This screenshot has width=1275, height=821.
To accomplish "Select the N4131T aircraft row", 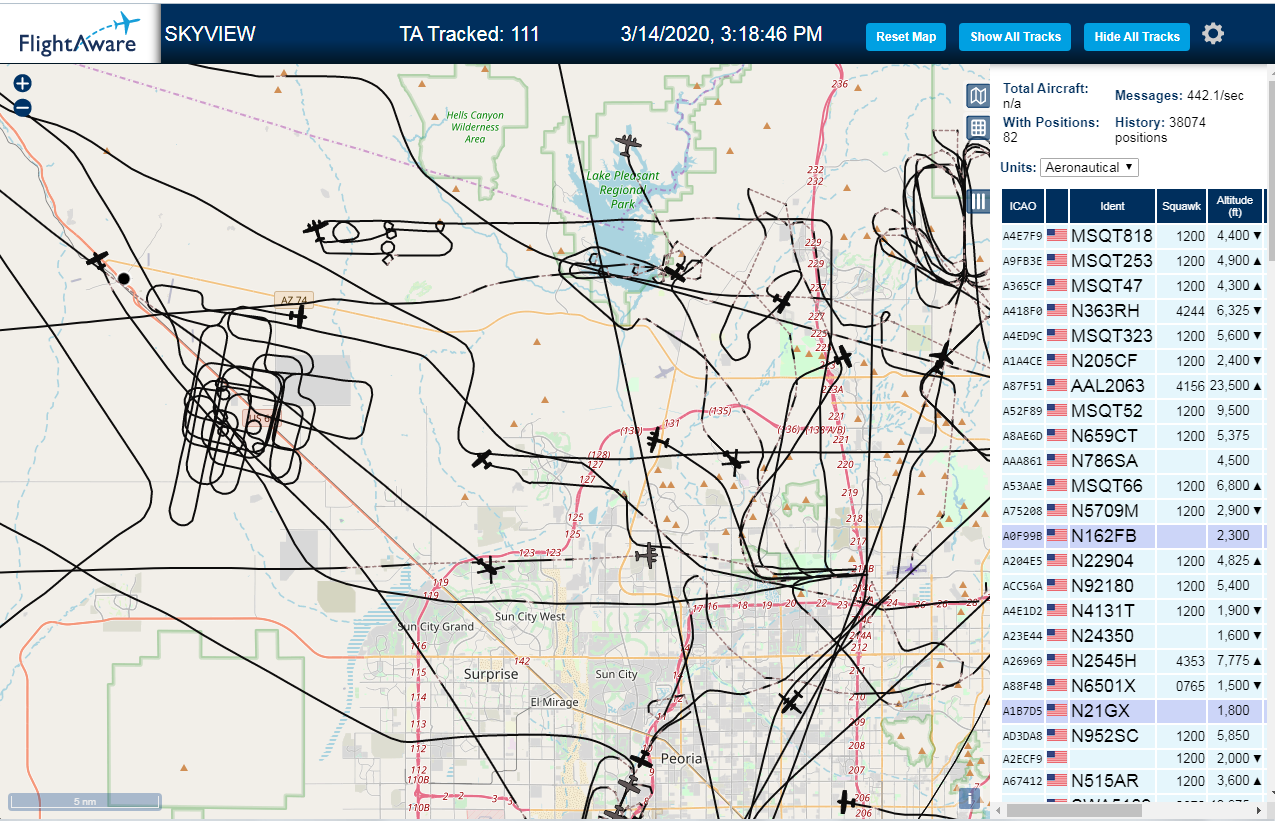I will click(x=1133, y=611).
